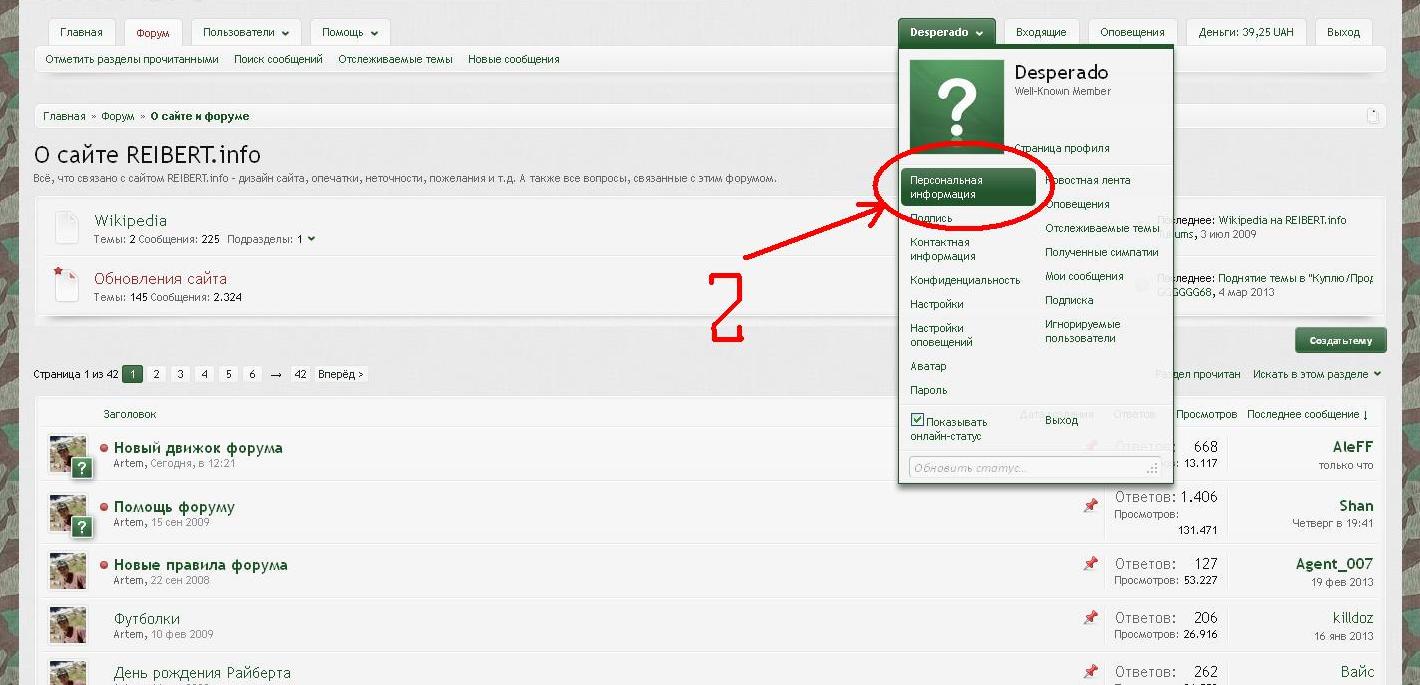Click unread dot of Новые правила форума
1420x685 pixels.
104,565
